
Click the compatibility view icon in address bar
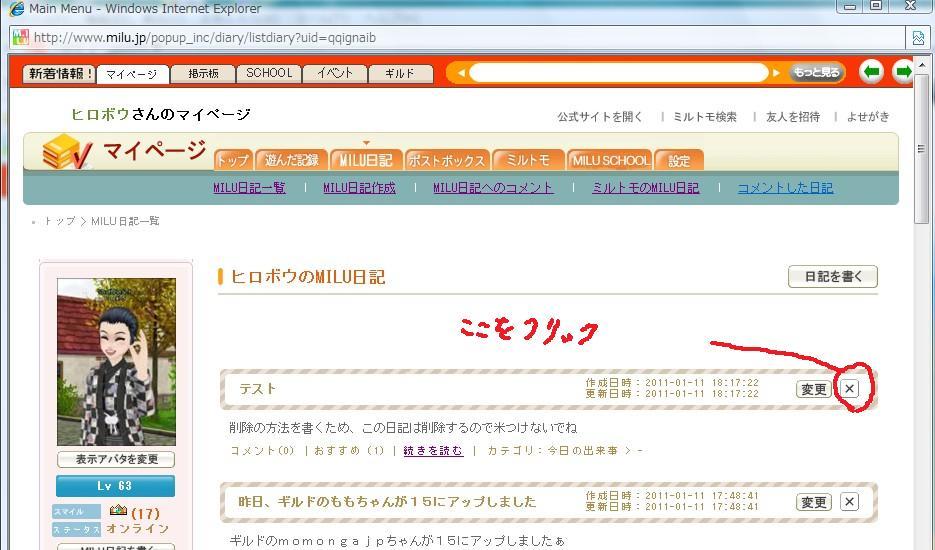tap(918, 38)
